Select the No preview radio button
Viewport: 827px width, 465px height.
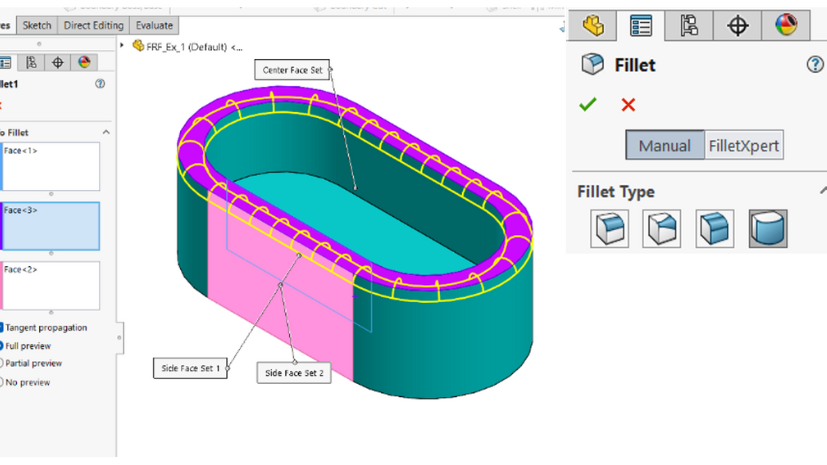(3, 382)
